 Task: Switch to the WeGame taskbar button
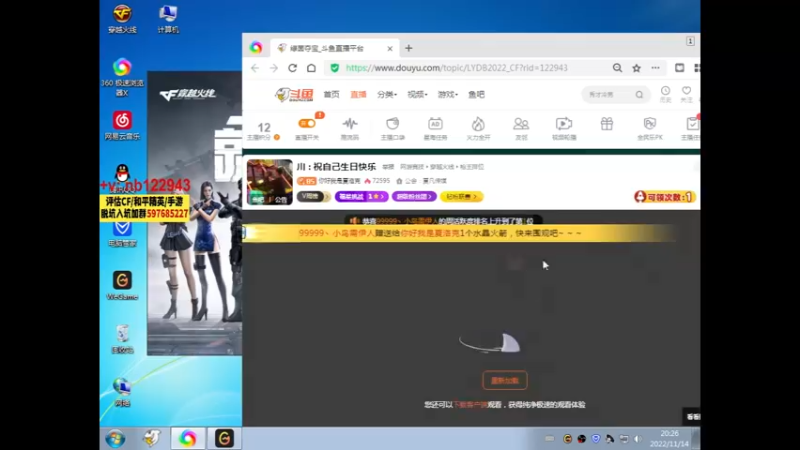point(224,438)
